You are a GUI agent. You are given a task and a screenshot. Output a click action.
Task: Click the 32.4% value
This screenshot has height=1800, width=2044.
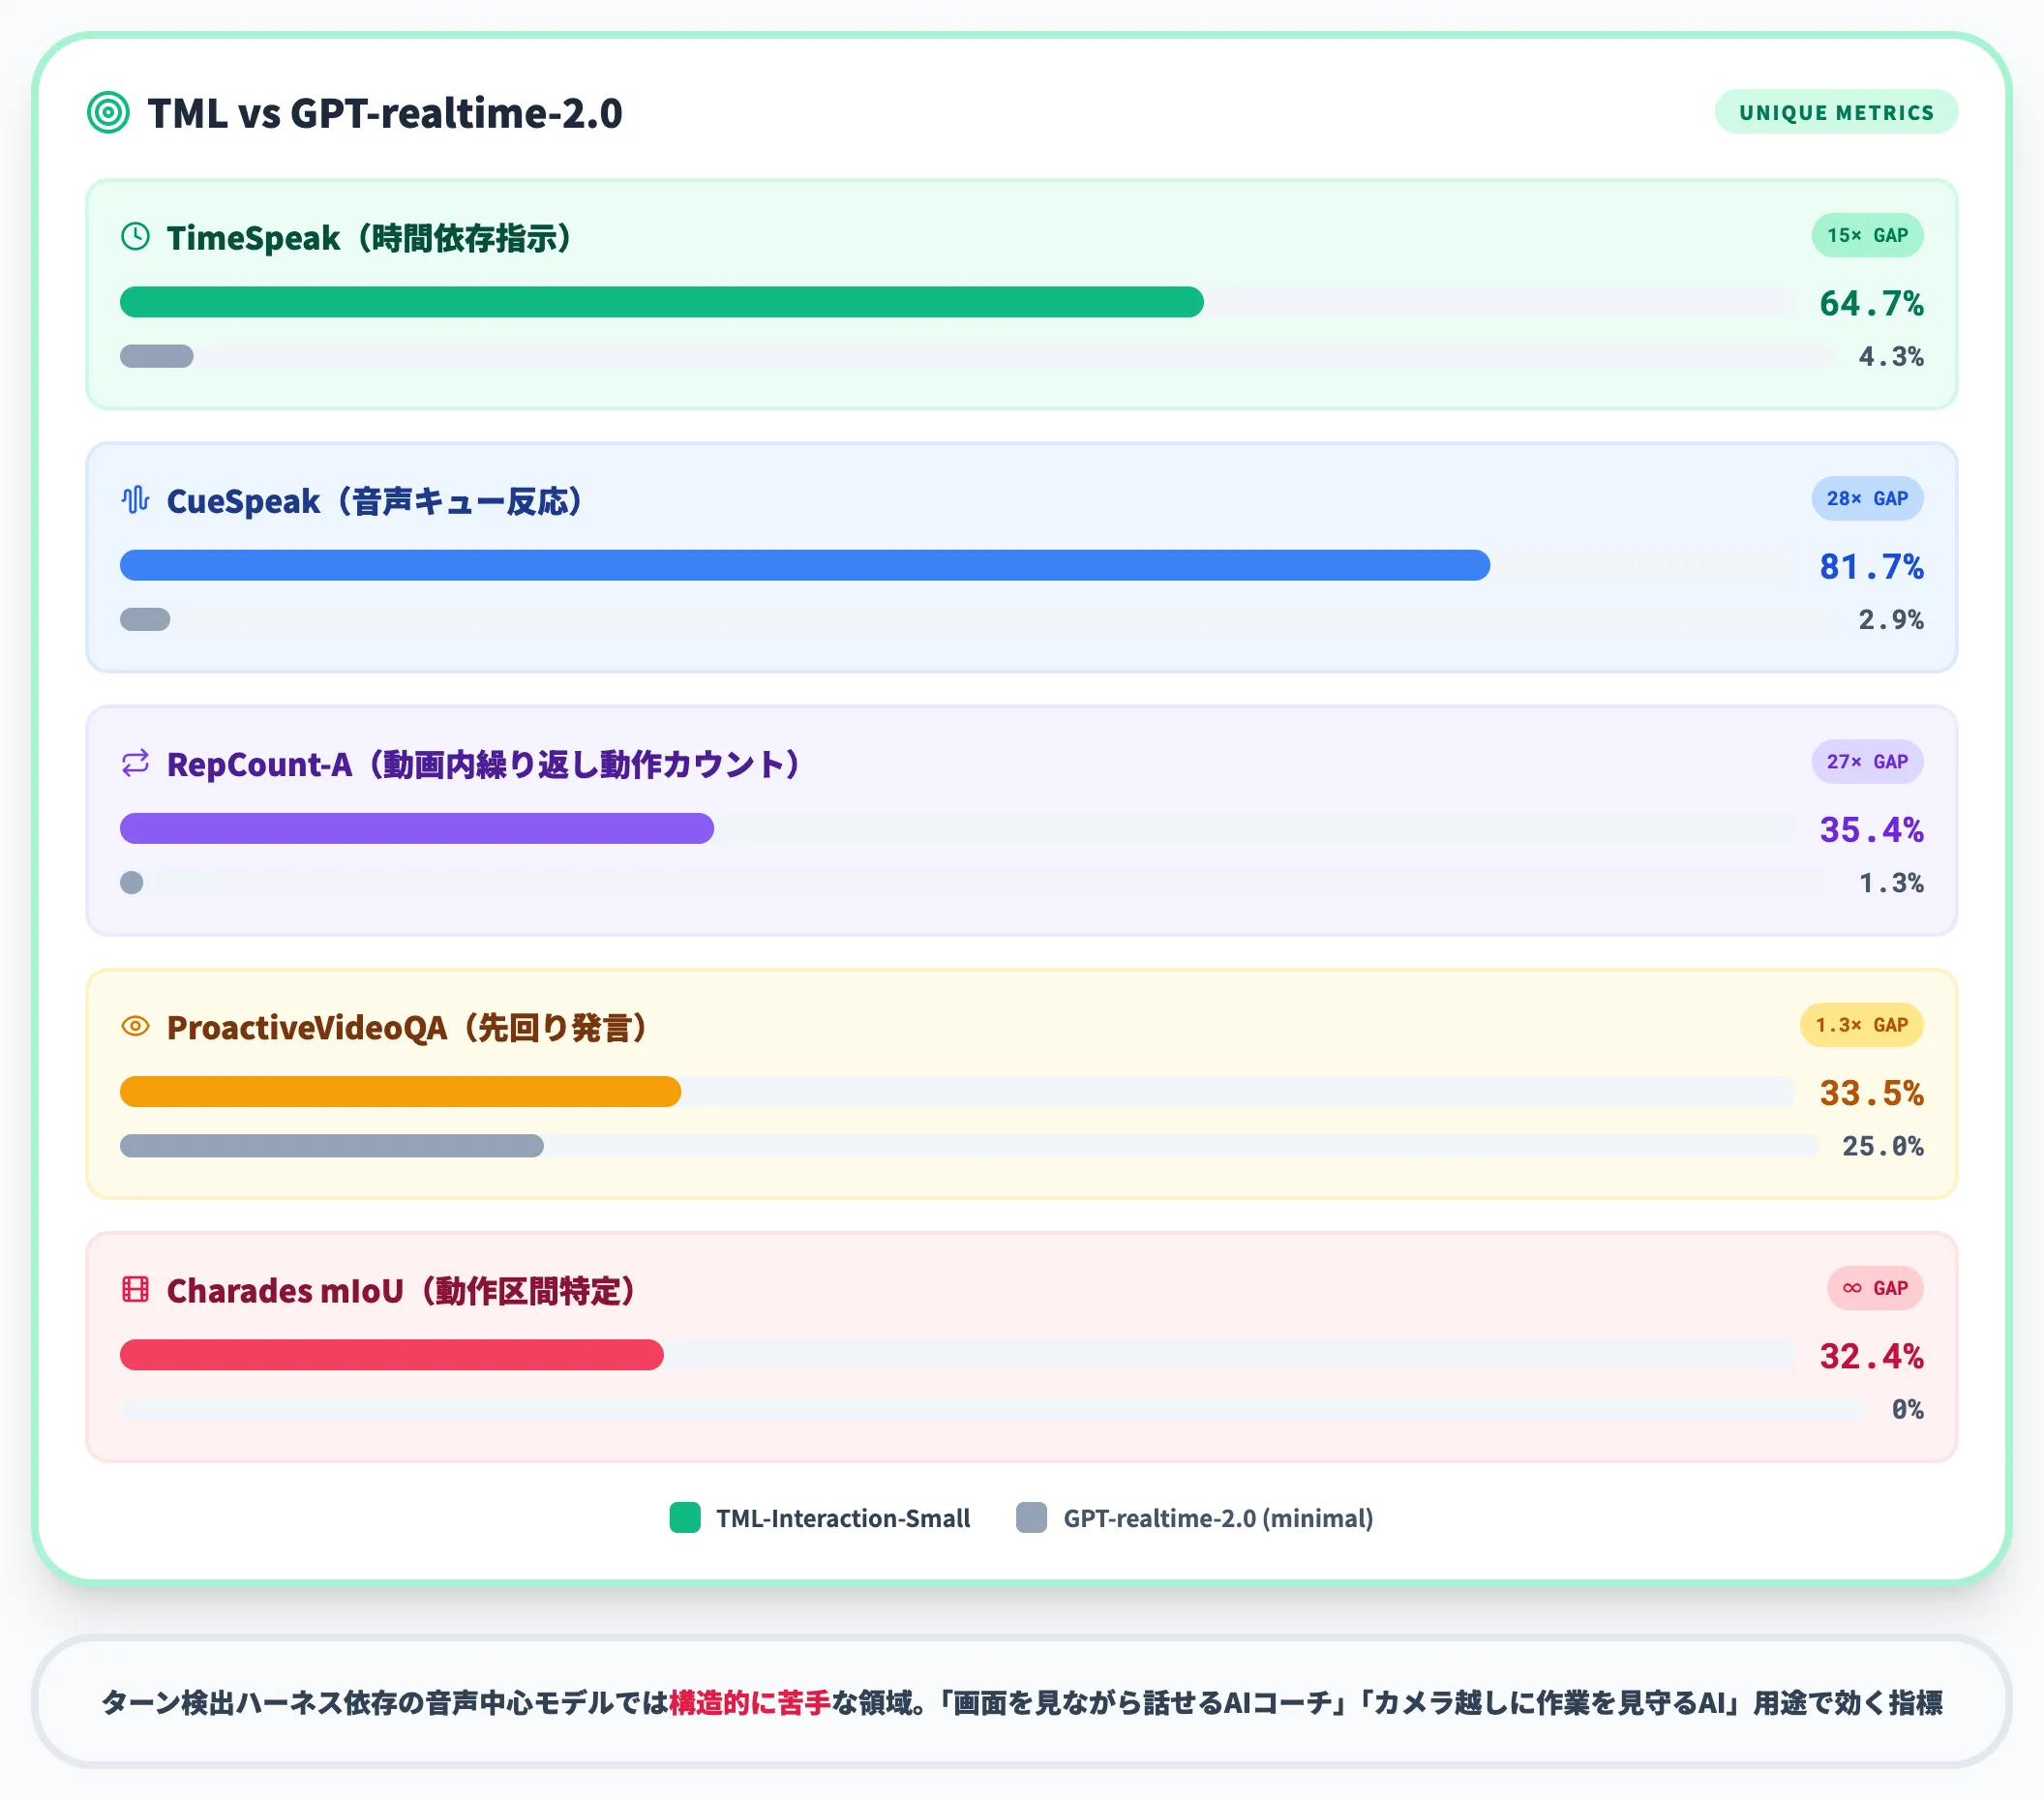click(x=1871, y=1355)
